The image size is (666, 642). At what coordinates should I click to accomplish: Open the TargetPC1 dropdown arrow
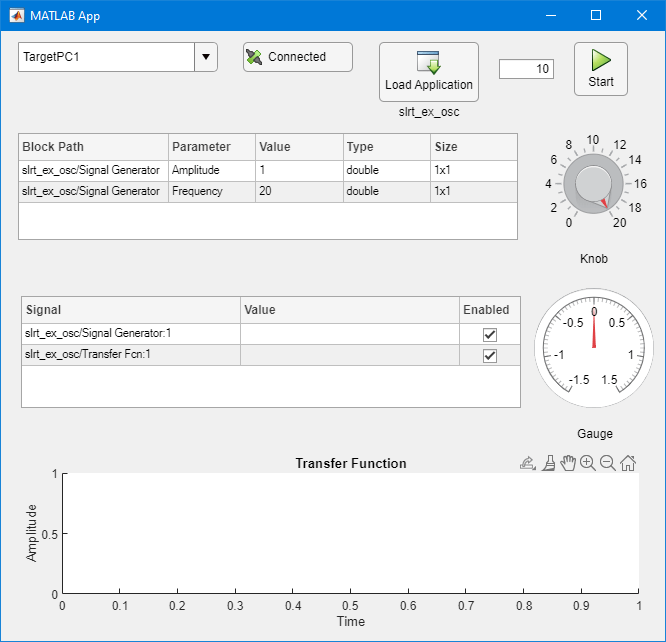pos(205,57)
